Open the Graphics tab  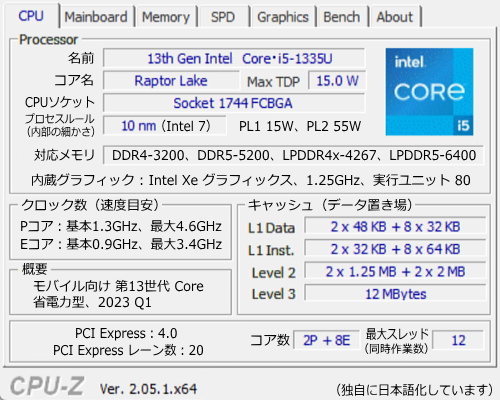pyautogui.click(x=283, y=17)
